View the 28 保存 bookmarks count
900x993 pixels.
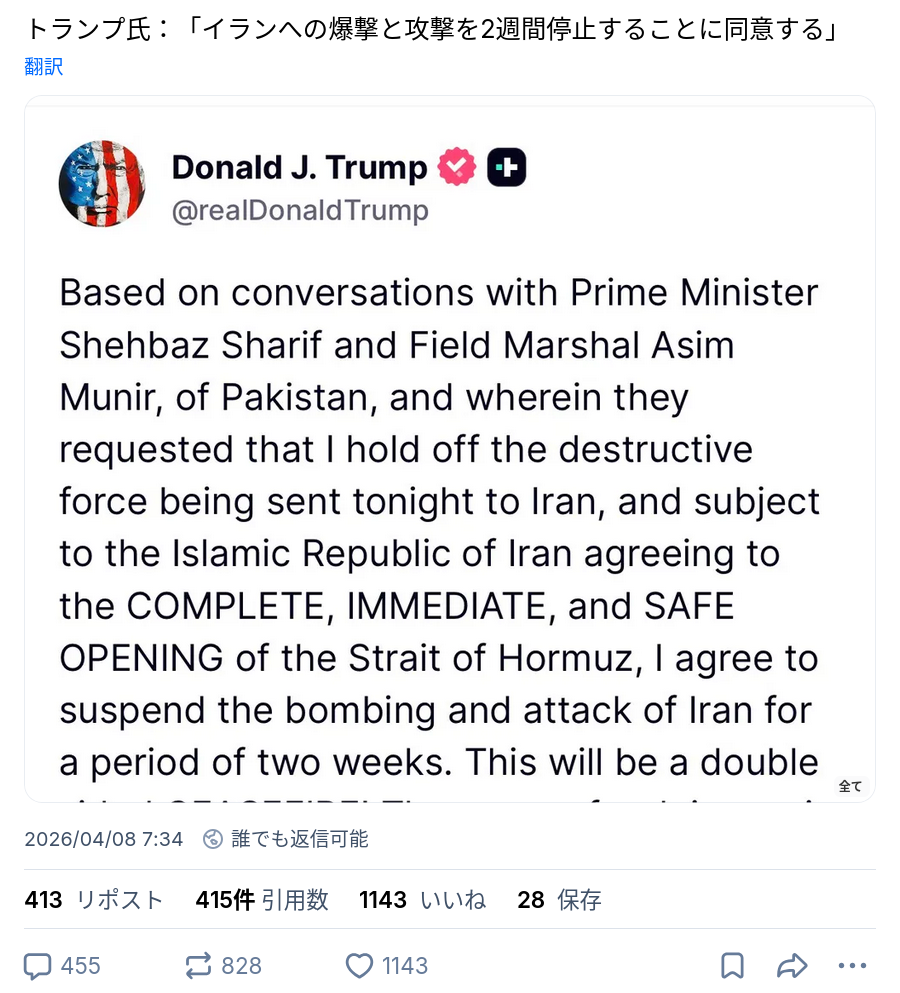(x=559, y=899)
